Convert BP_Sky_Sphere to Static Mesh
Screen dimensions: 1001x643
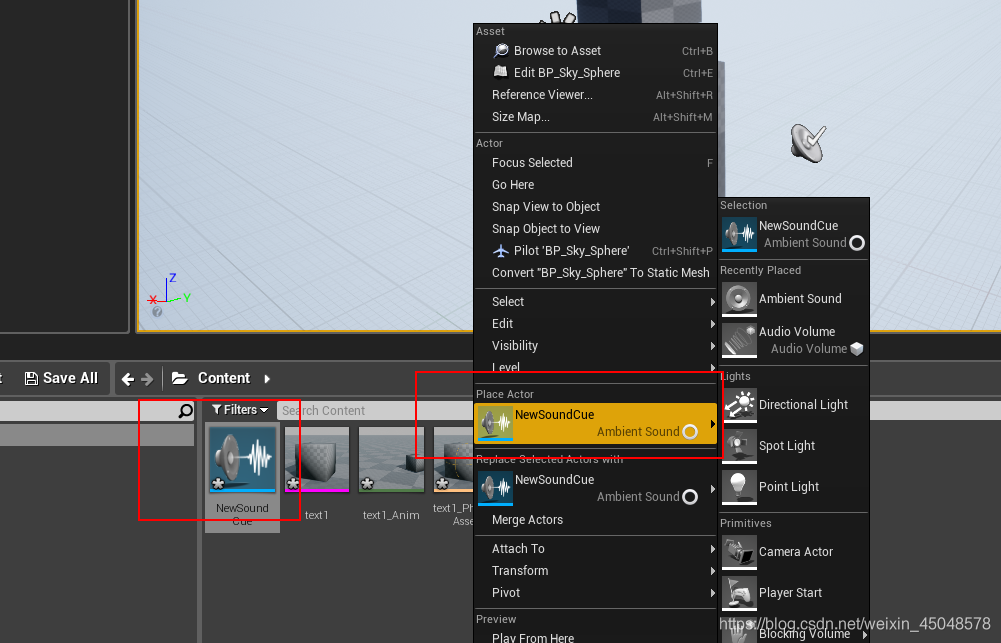pos(595,273)
